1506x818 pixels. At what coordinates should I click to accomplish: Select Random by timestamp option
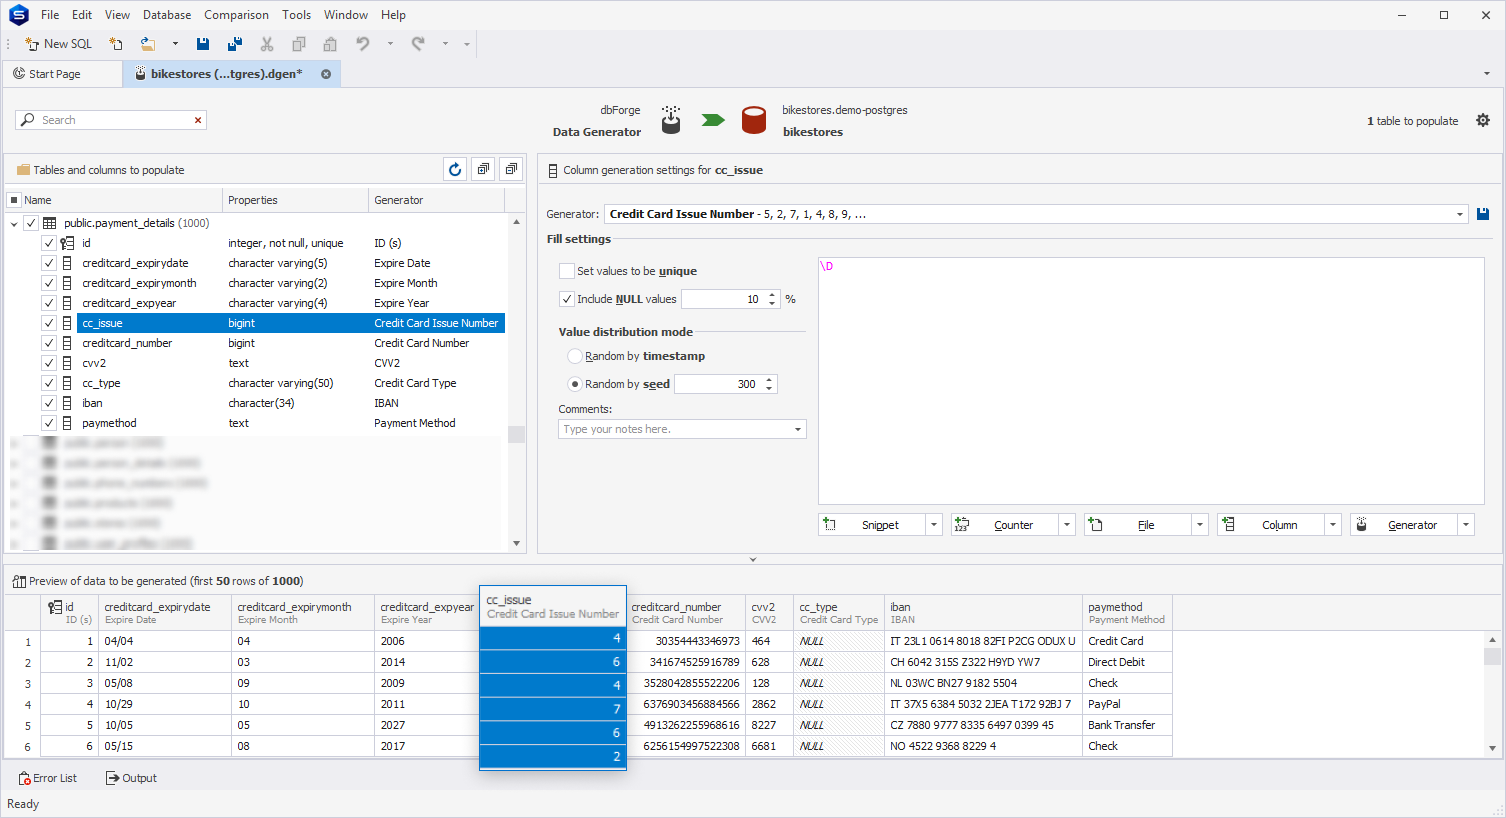point(575,356)
